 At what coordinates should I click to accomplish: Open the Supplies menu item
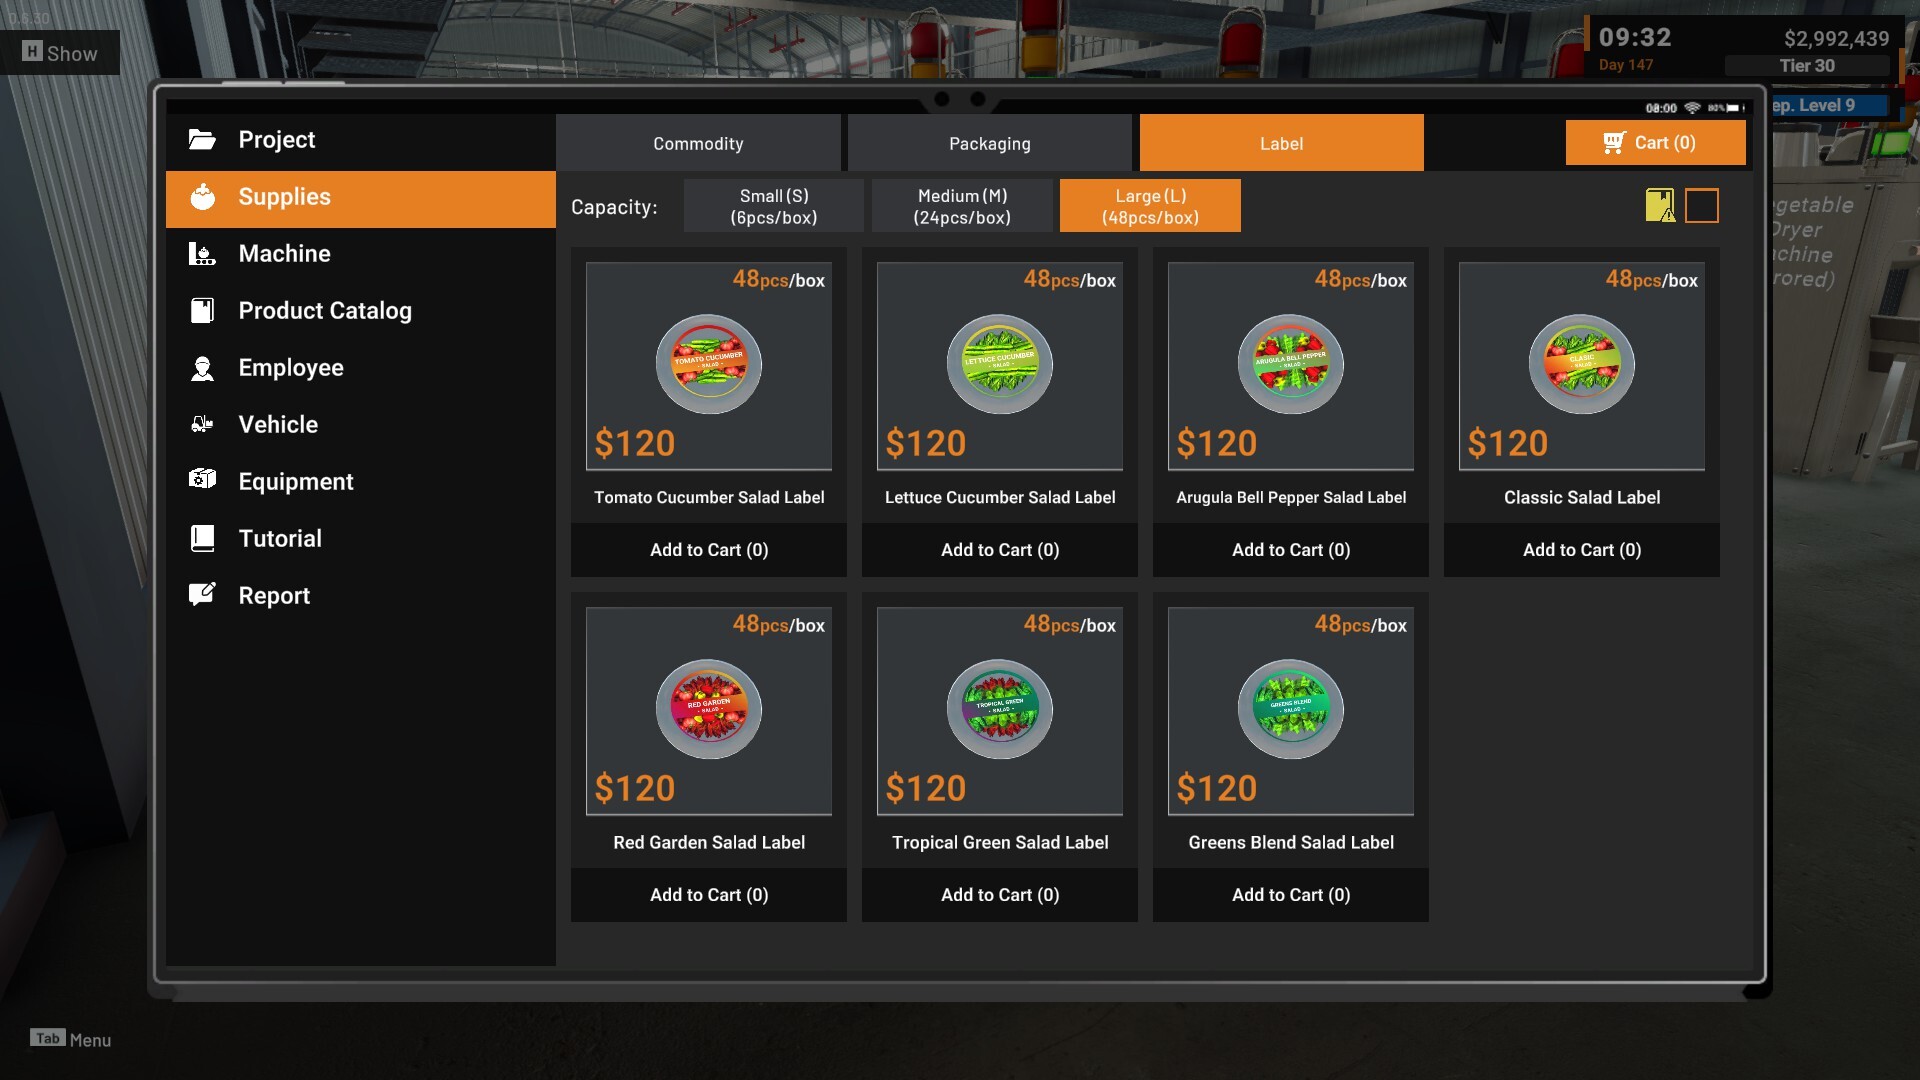pos(361,198)
